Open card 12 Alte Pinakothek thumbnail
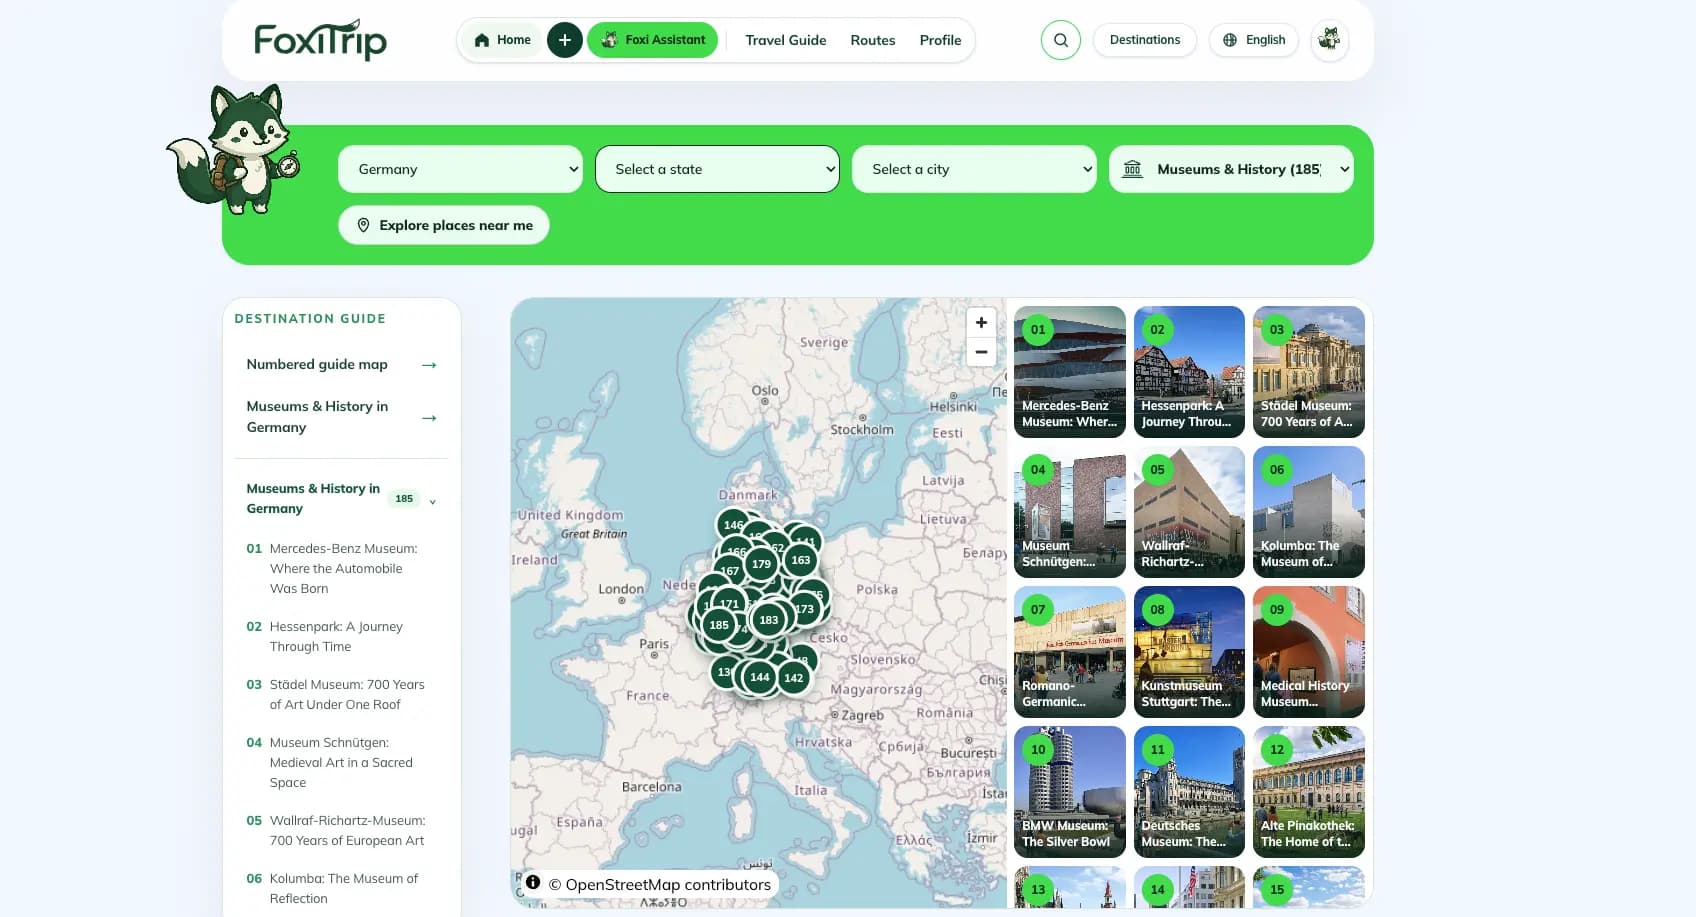 1309,792
